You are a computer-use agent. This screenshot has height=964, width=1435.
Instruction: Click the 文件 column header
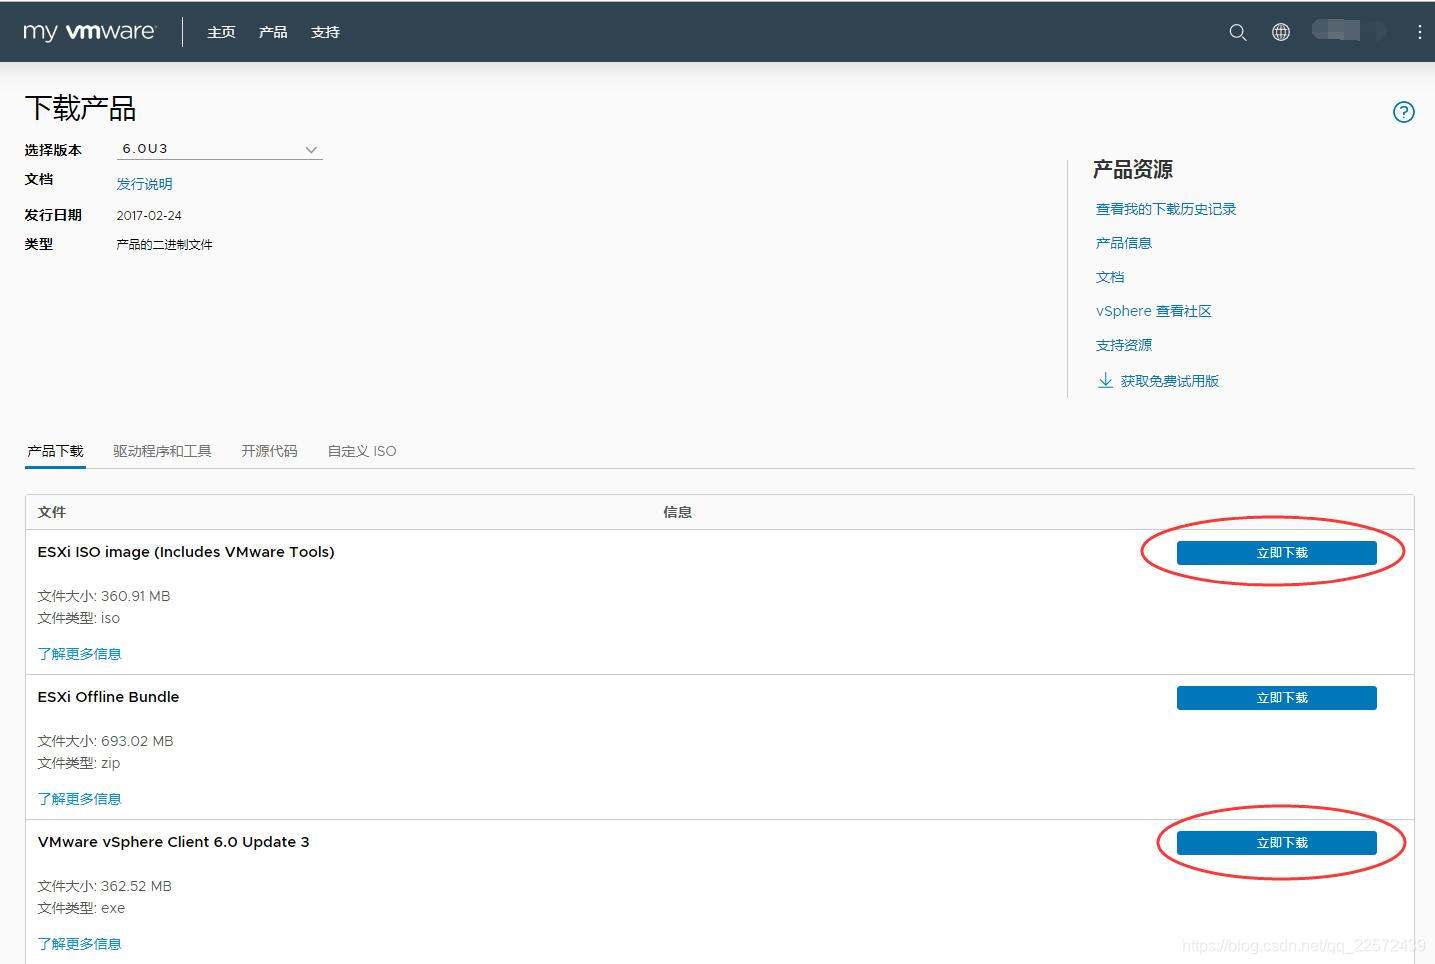[52, 512]
